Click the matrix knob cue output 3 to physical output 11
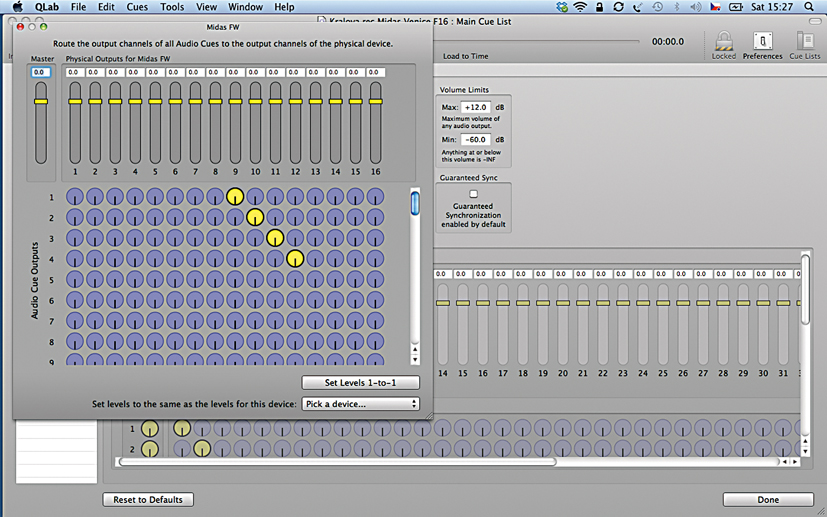Image resolution: width=827 pixels, height=517 pixels. [x=275, y=238]
